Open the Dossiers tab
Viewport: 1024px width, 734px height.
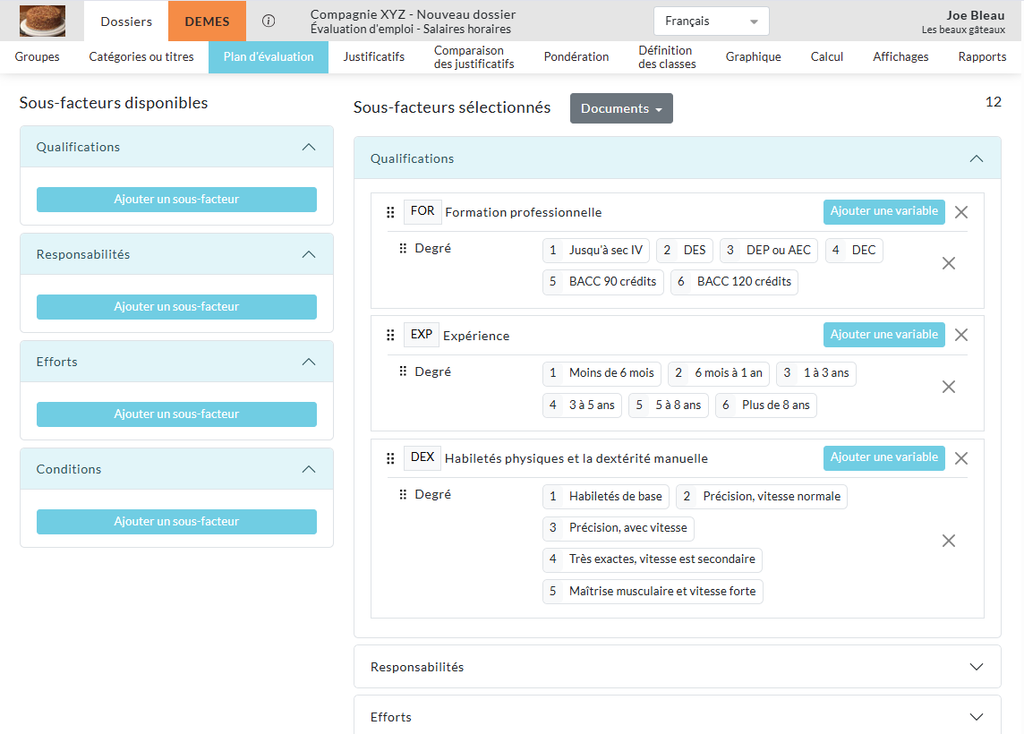tap(126, 21)
